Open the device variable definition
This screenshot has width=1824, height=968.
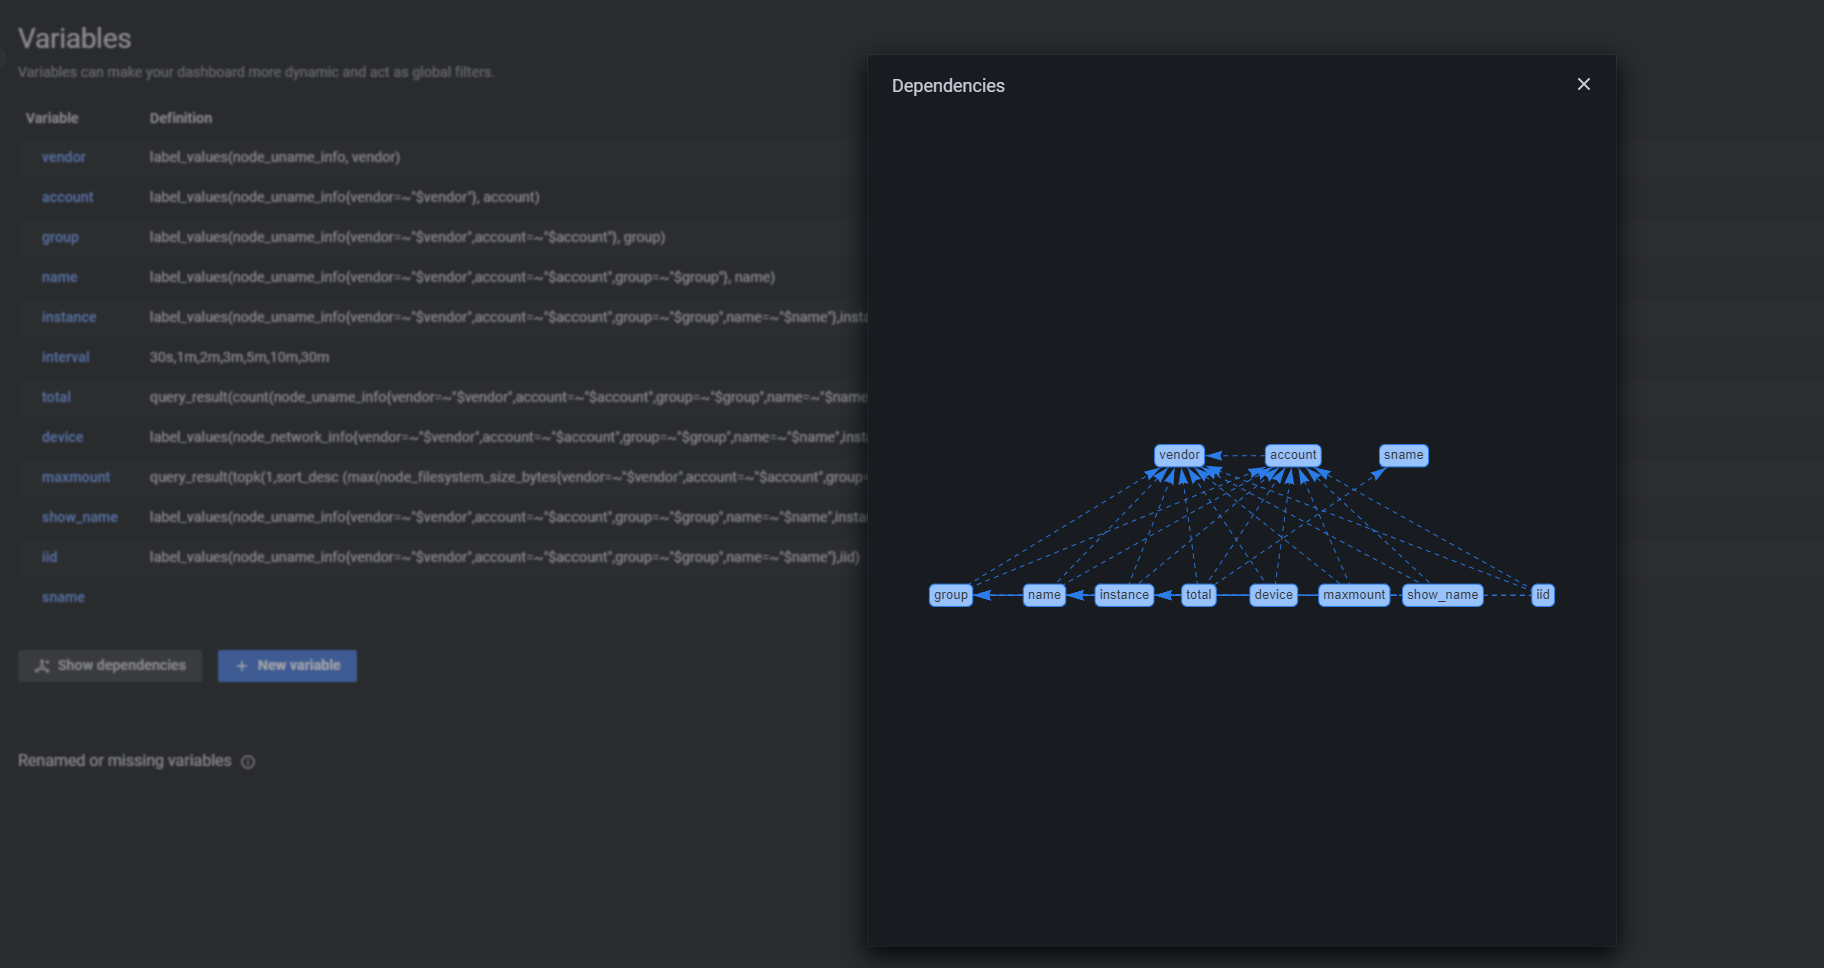62,437
